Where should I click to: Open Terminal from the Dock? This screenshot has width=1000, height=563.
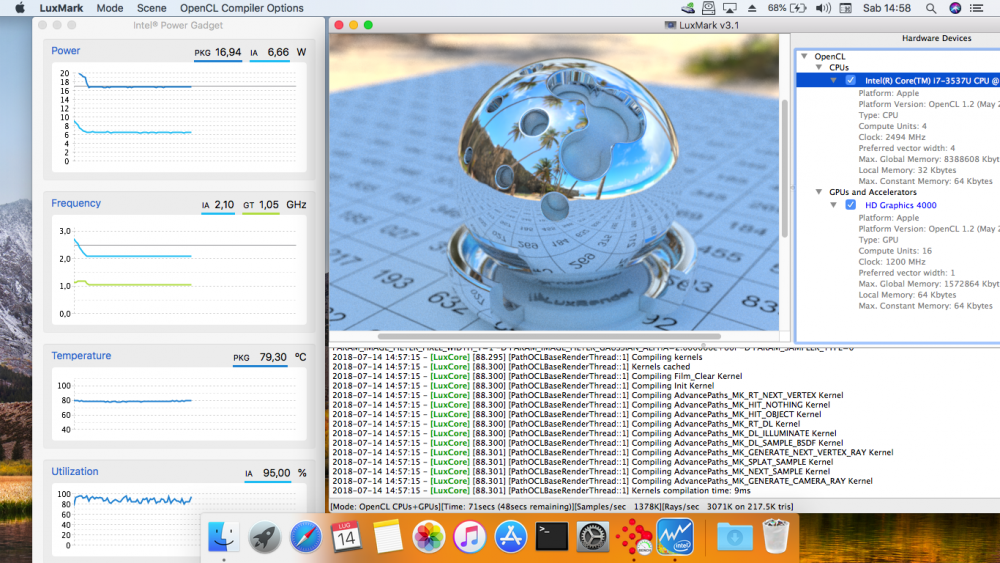click(552, 537)
